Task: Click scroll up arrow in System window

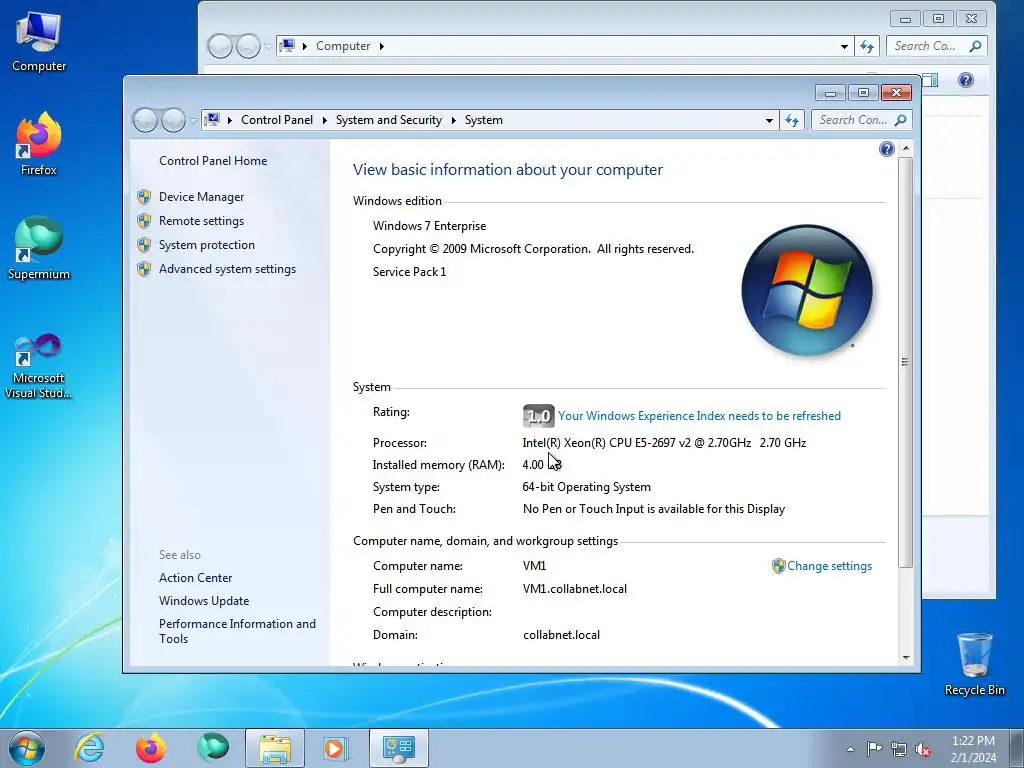Action: 906,149
